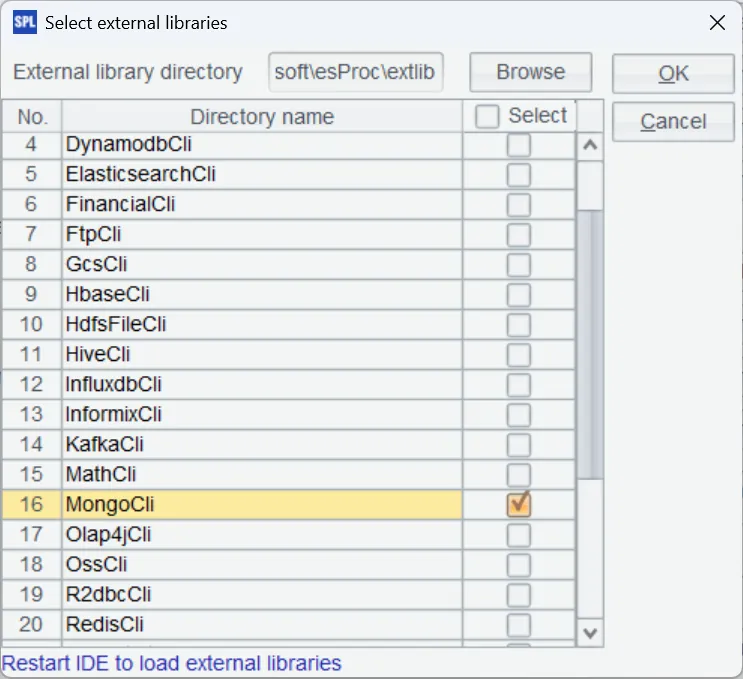Tick the RedisCli checkbox
The width and height of the screenshot is (743, 679).
click(x=518, y=625)
